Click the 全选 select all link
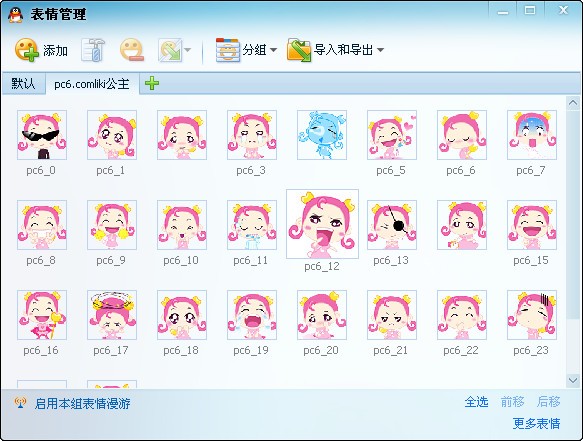The image size is (583, 441). 476,402
